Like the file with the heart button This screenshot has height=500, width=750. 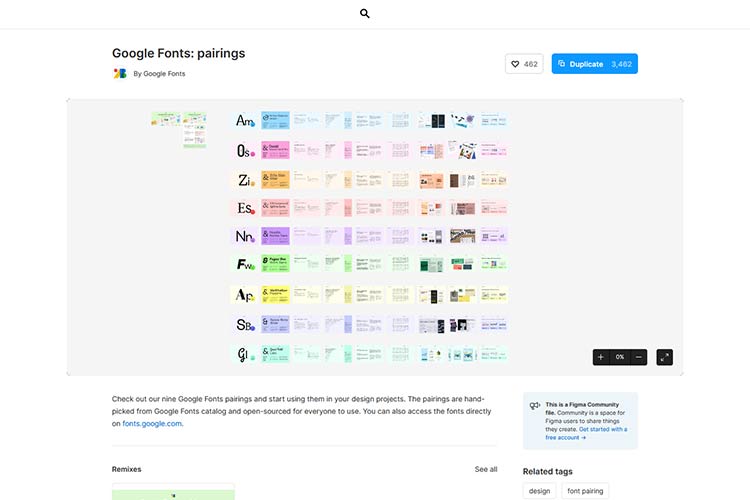[x=524, y=64]
